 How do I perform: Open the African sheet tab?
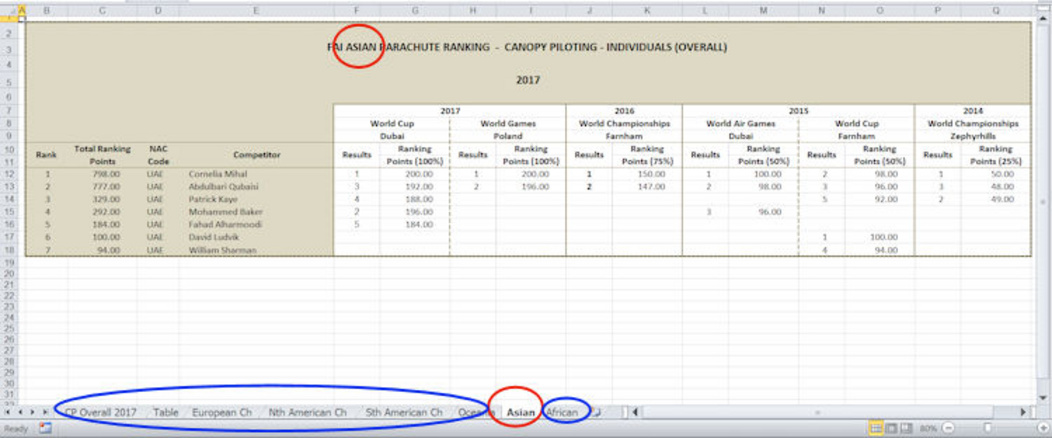tap(563, 411)
